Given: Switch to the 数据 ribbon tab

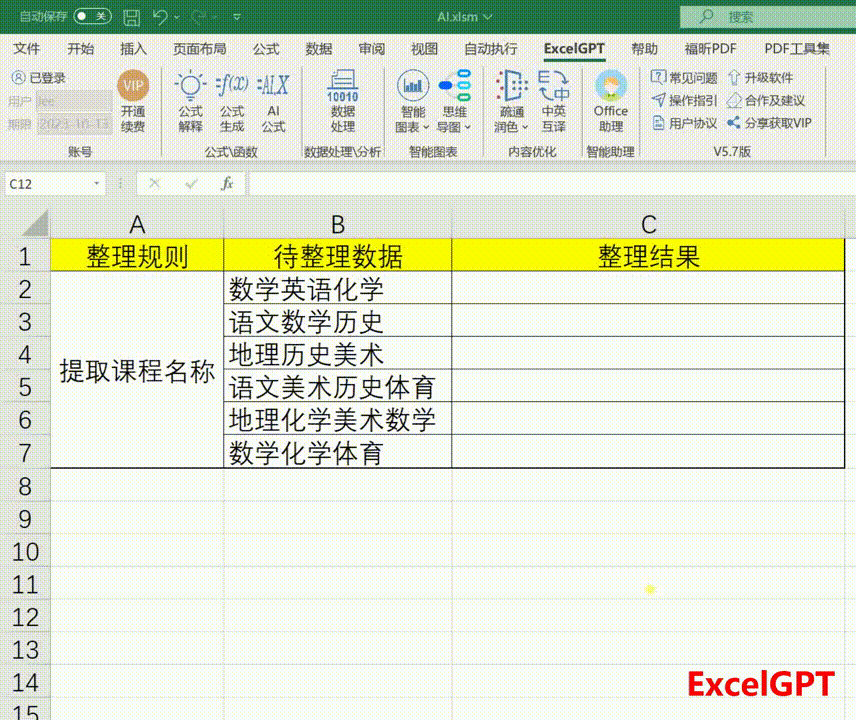Looking at the screenshot, I should click(319, 49).
